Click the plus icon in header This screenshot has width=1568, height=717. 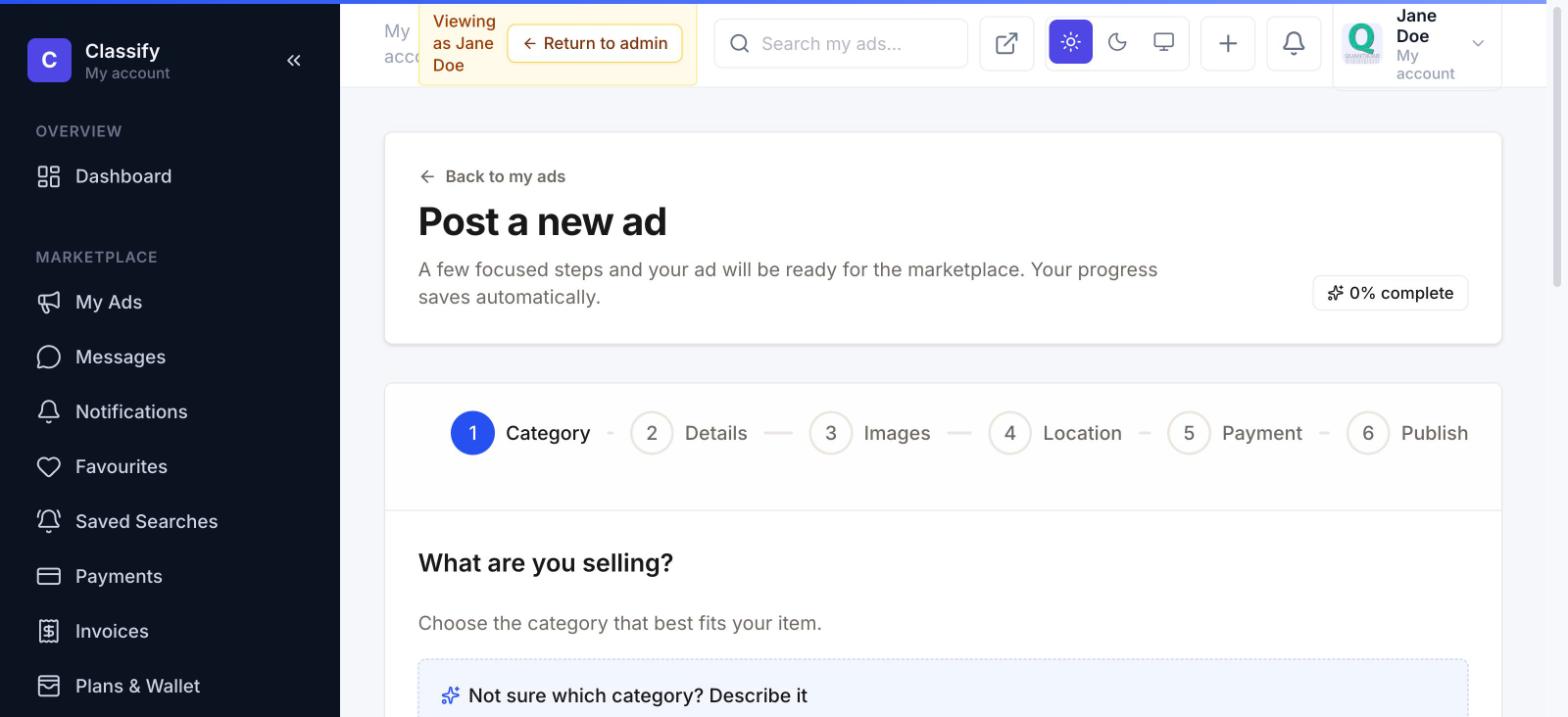(x=1228, y=43)
